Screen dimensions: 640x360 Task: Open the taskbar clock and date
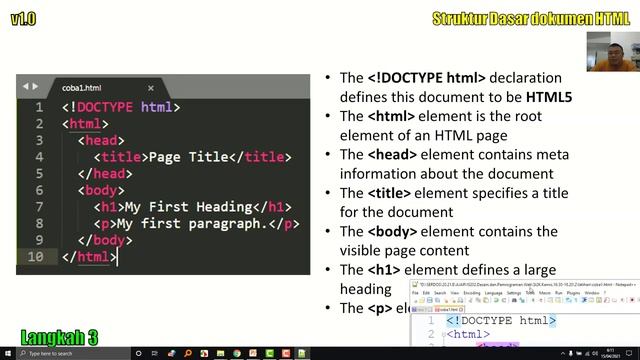click(x=611, y=353)
